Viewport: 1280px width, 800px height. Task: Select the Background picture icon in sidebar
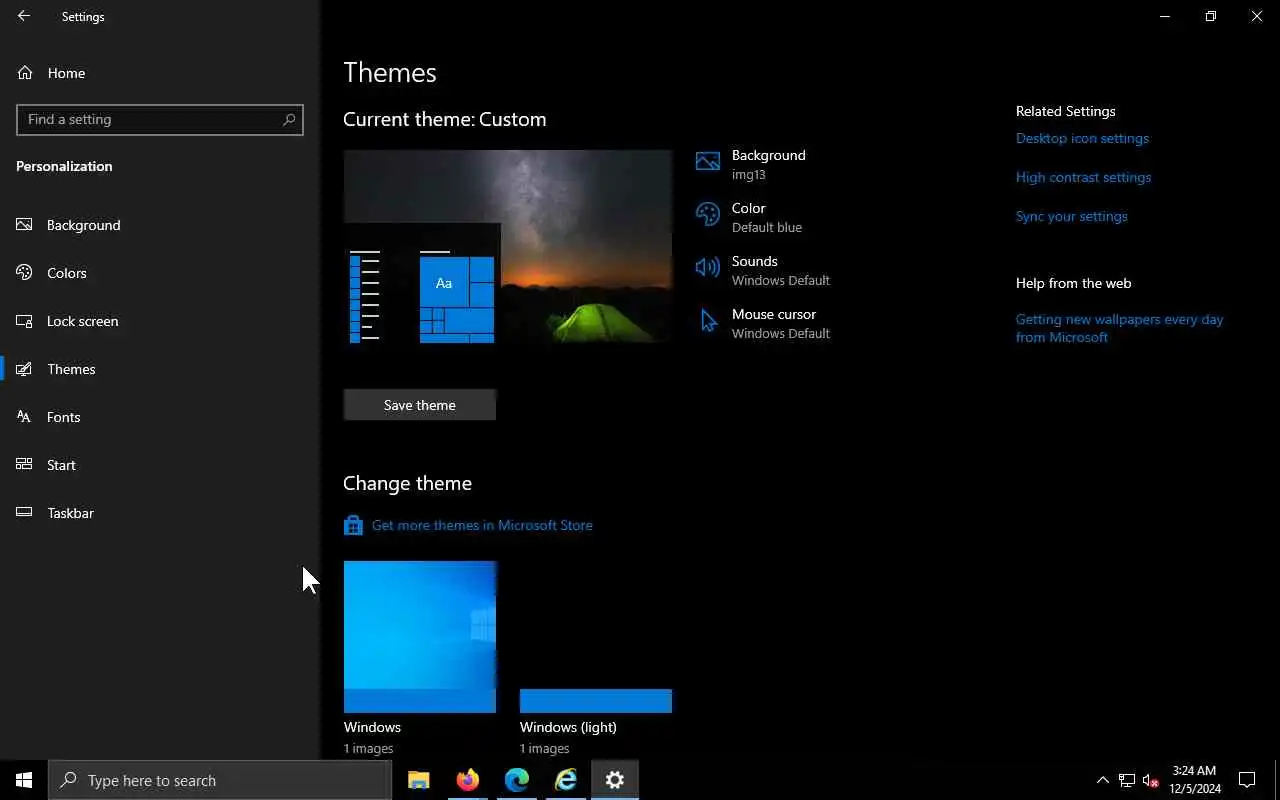click(x=25, y=225)
